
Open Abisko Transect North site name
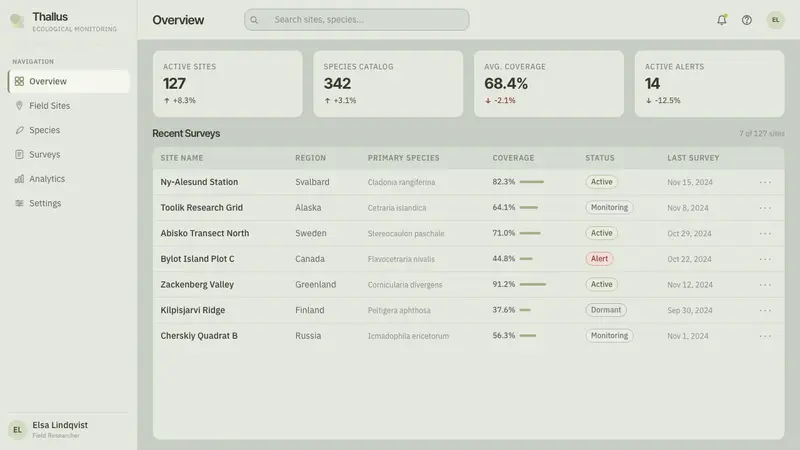[205, 233]
